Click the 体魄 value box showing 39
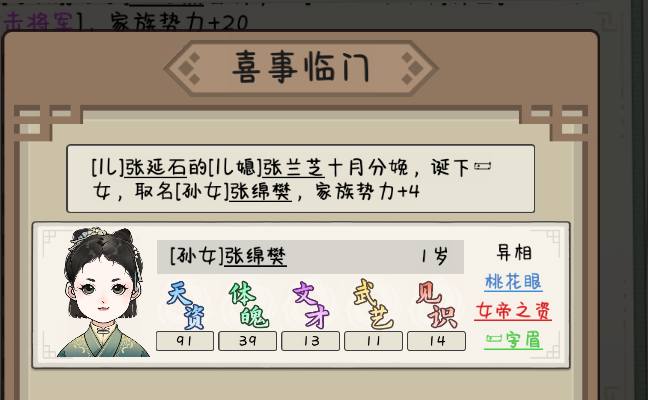This screenshot has height=400, width=648. [x=248, y=341]
